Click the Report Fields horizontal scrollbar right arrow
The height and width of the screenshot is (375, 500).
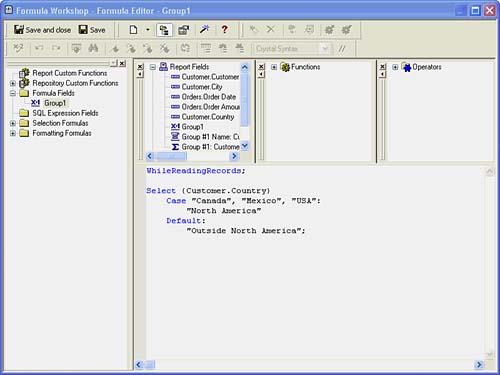tap(234, 156)
